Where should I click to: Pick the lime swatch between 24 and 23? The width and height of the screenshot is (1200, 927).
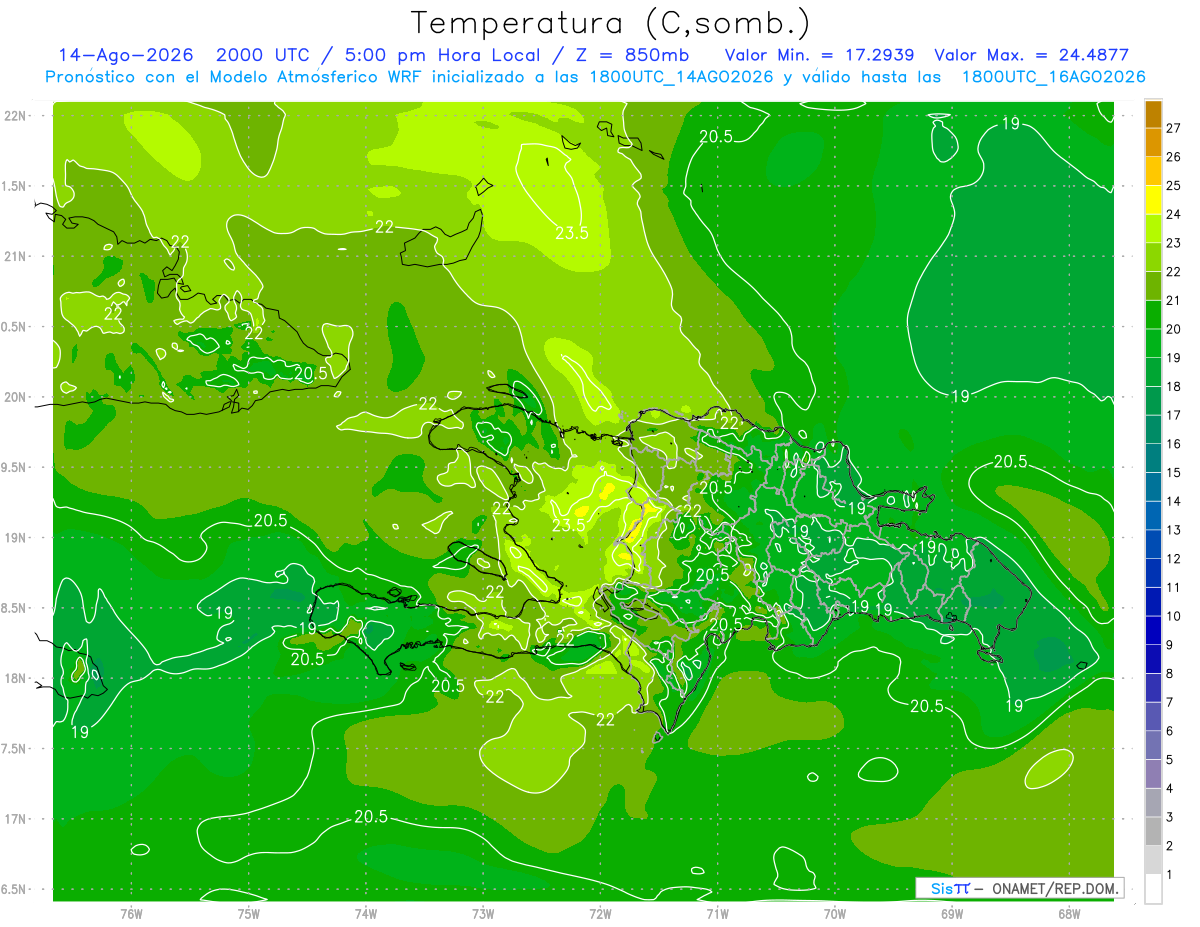click(x=1153, y=229)
